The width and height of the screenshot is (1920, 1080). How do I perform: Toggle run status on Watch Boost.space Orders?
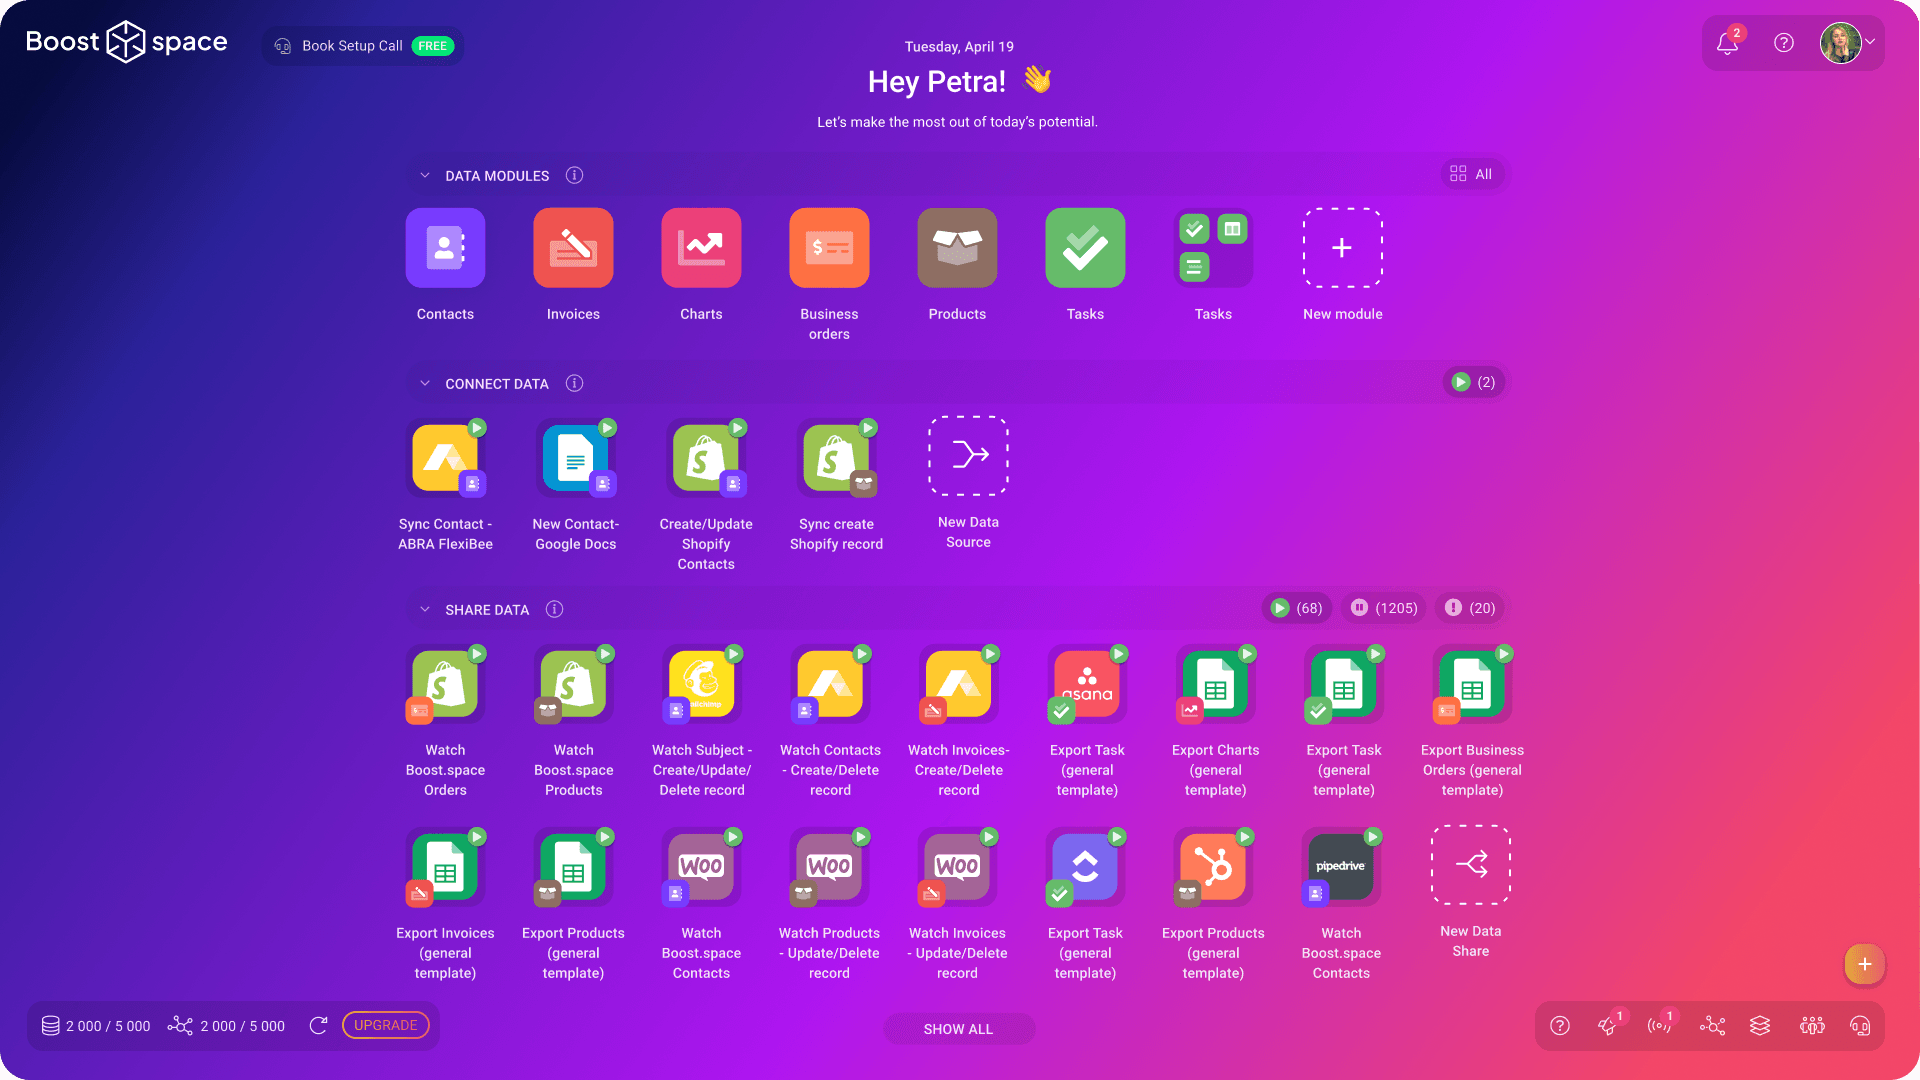[x=477, y=654]
